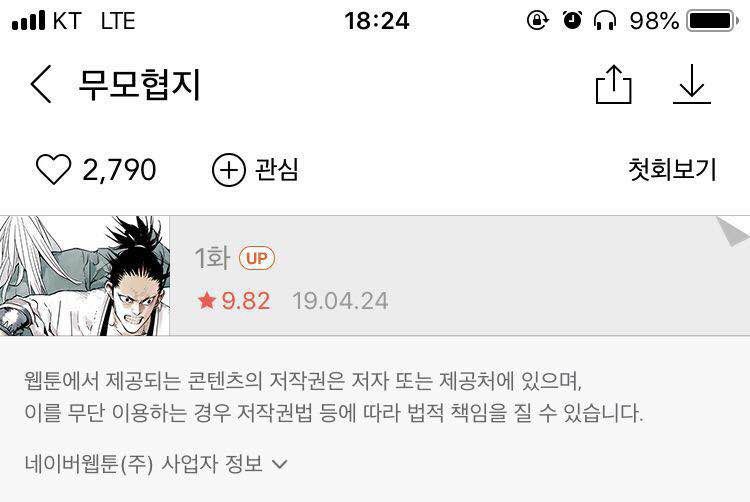Tap the red star rating 9.82
Image resolution: width=750 pixels, height=502 pixels.
pos(234,301)
